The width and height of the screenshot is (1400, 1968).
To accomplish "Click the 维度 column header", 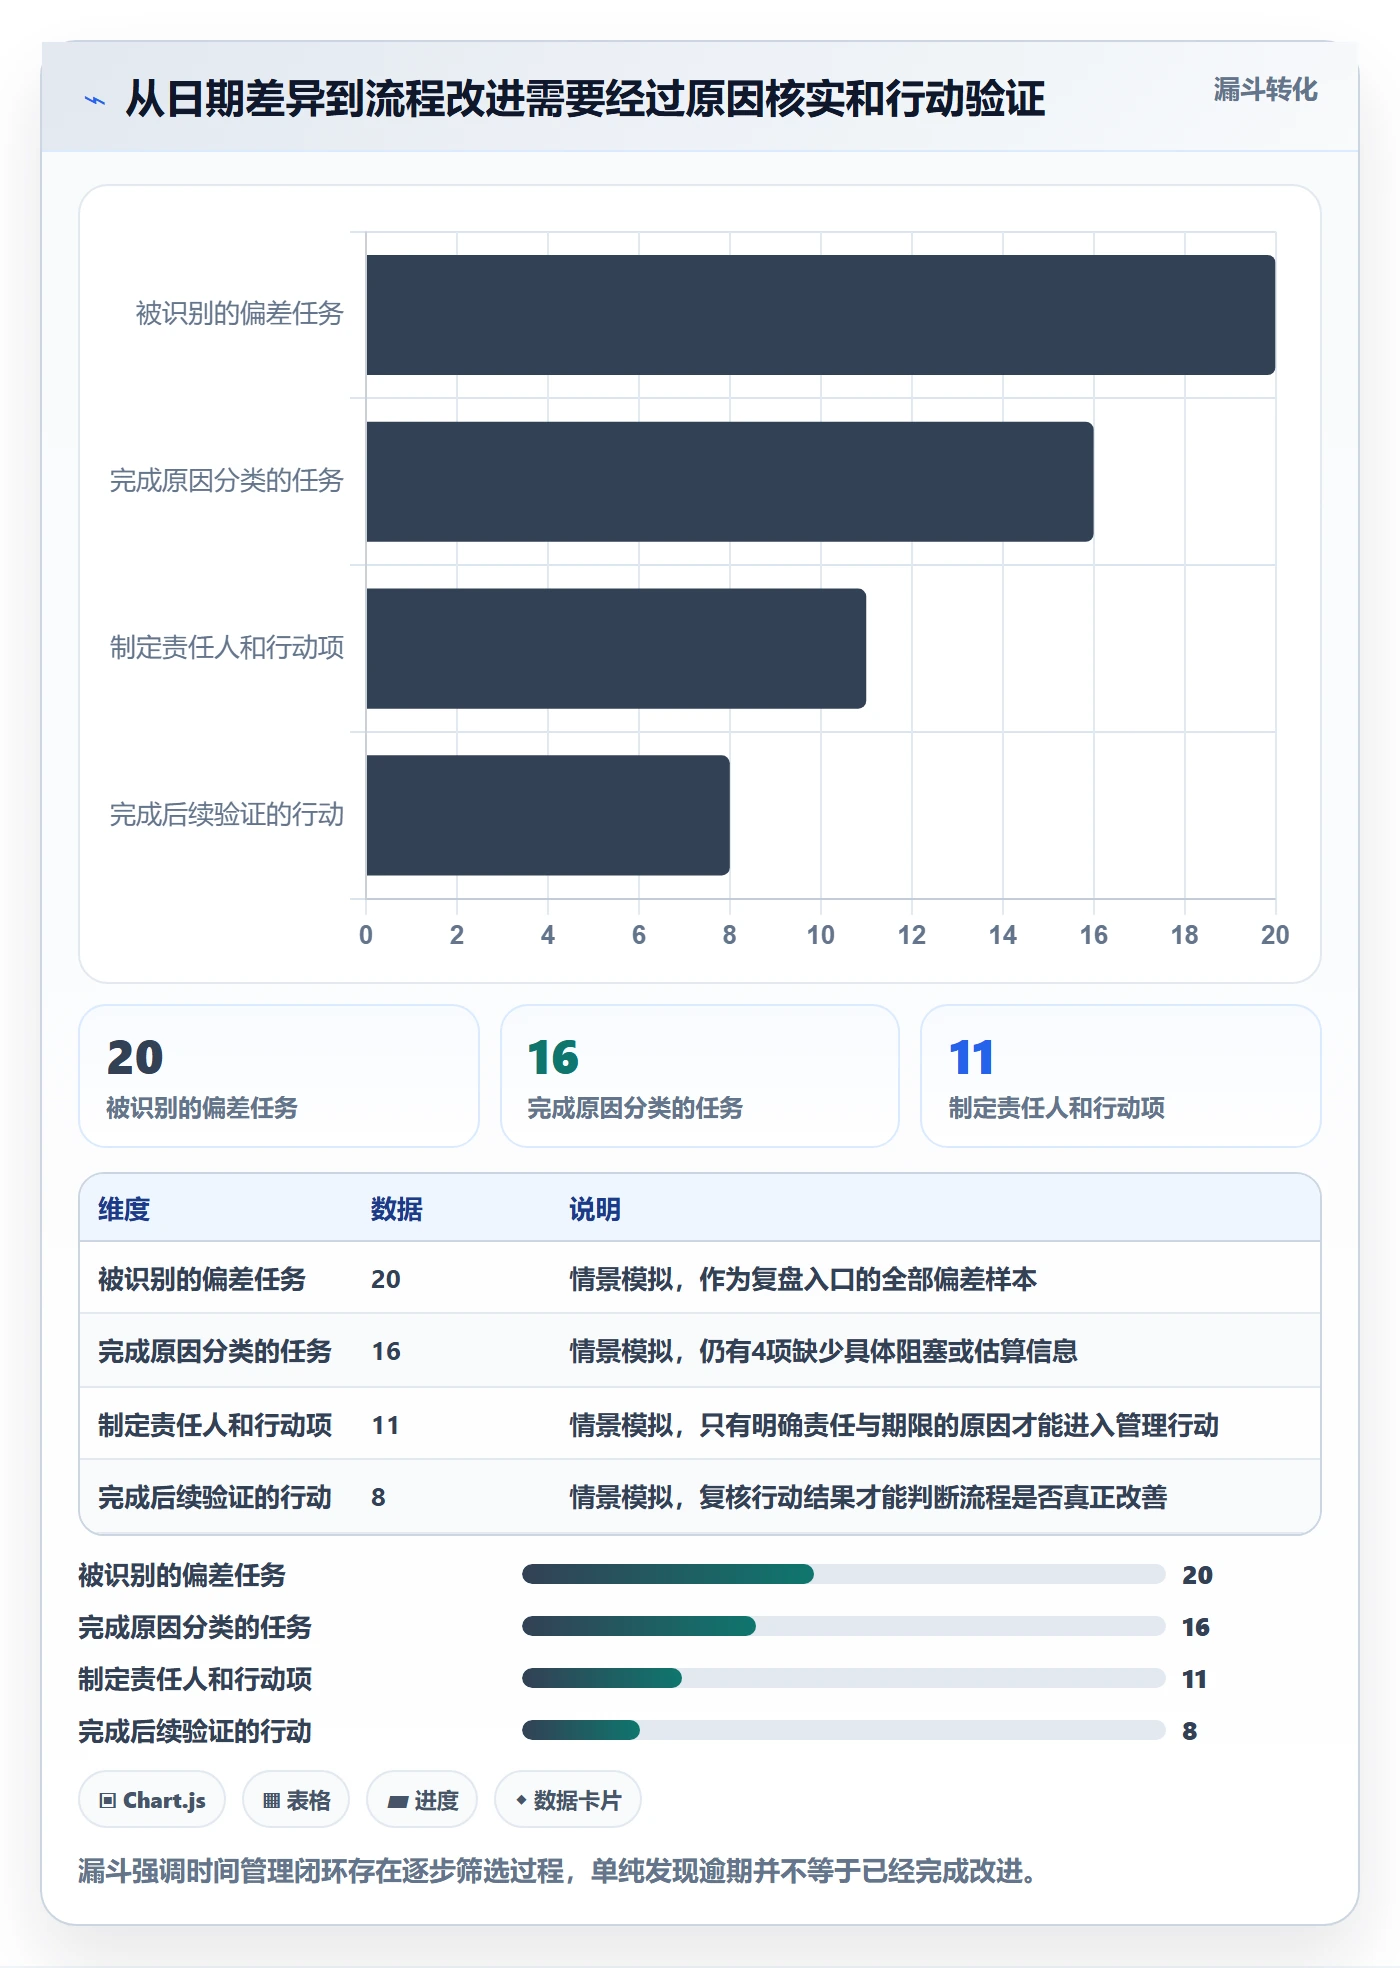I will click(124, 1209).
